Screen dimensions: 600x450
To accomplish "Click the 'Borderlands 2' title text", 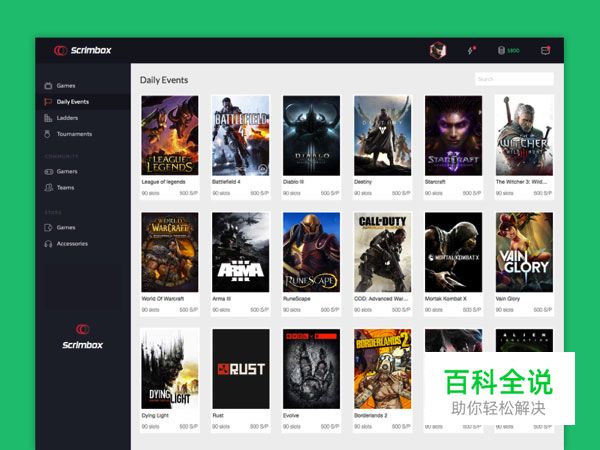I will point(371,415).
